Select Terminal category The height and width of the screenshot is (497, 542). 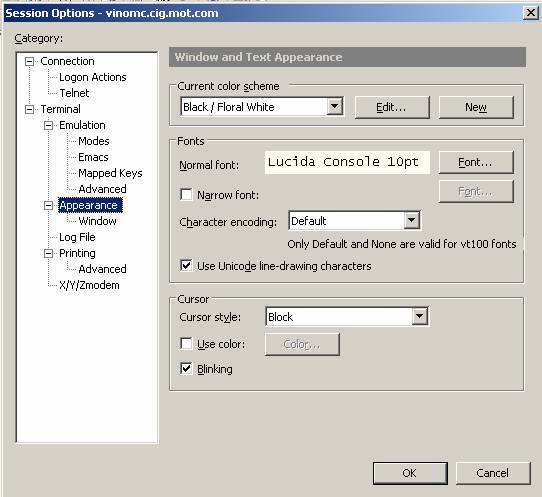tap(60, 109)
